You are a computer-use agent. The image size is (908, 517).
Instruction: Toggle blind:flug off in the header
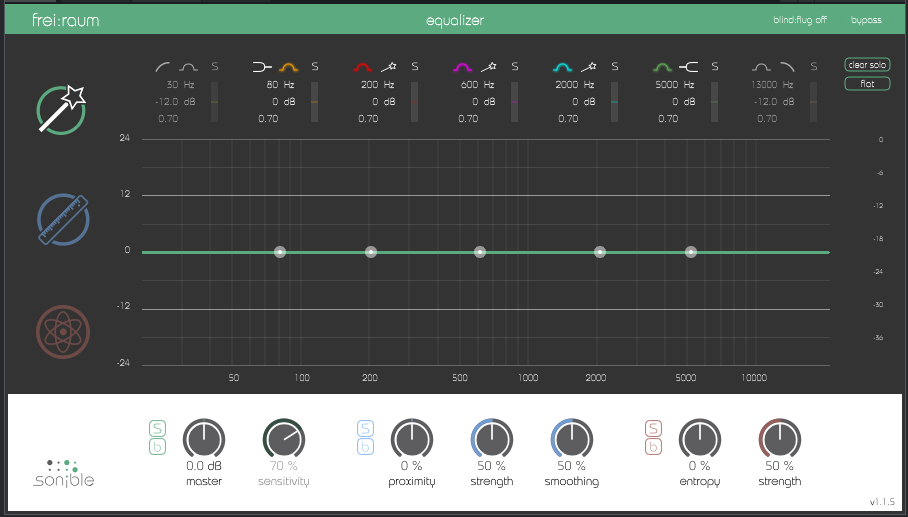[799, 20]
